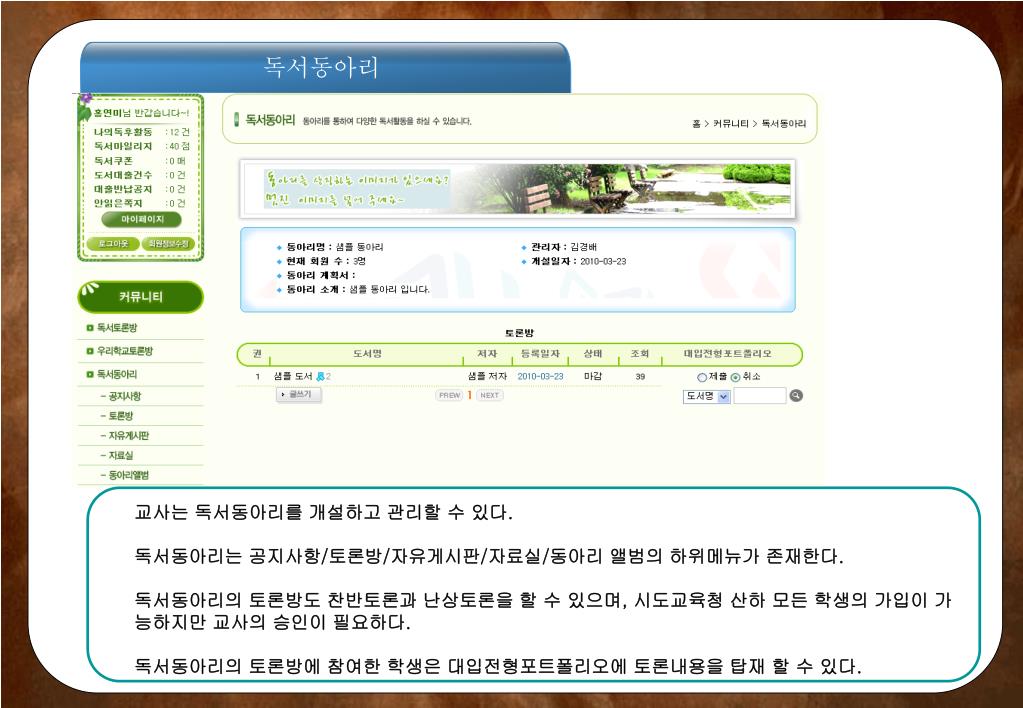Click 독서쿠폰 stat row
Screen dimensions: 1023x708
(141, 161)
